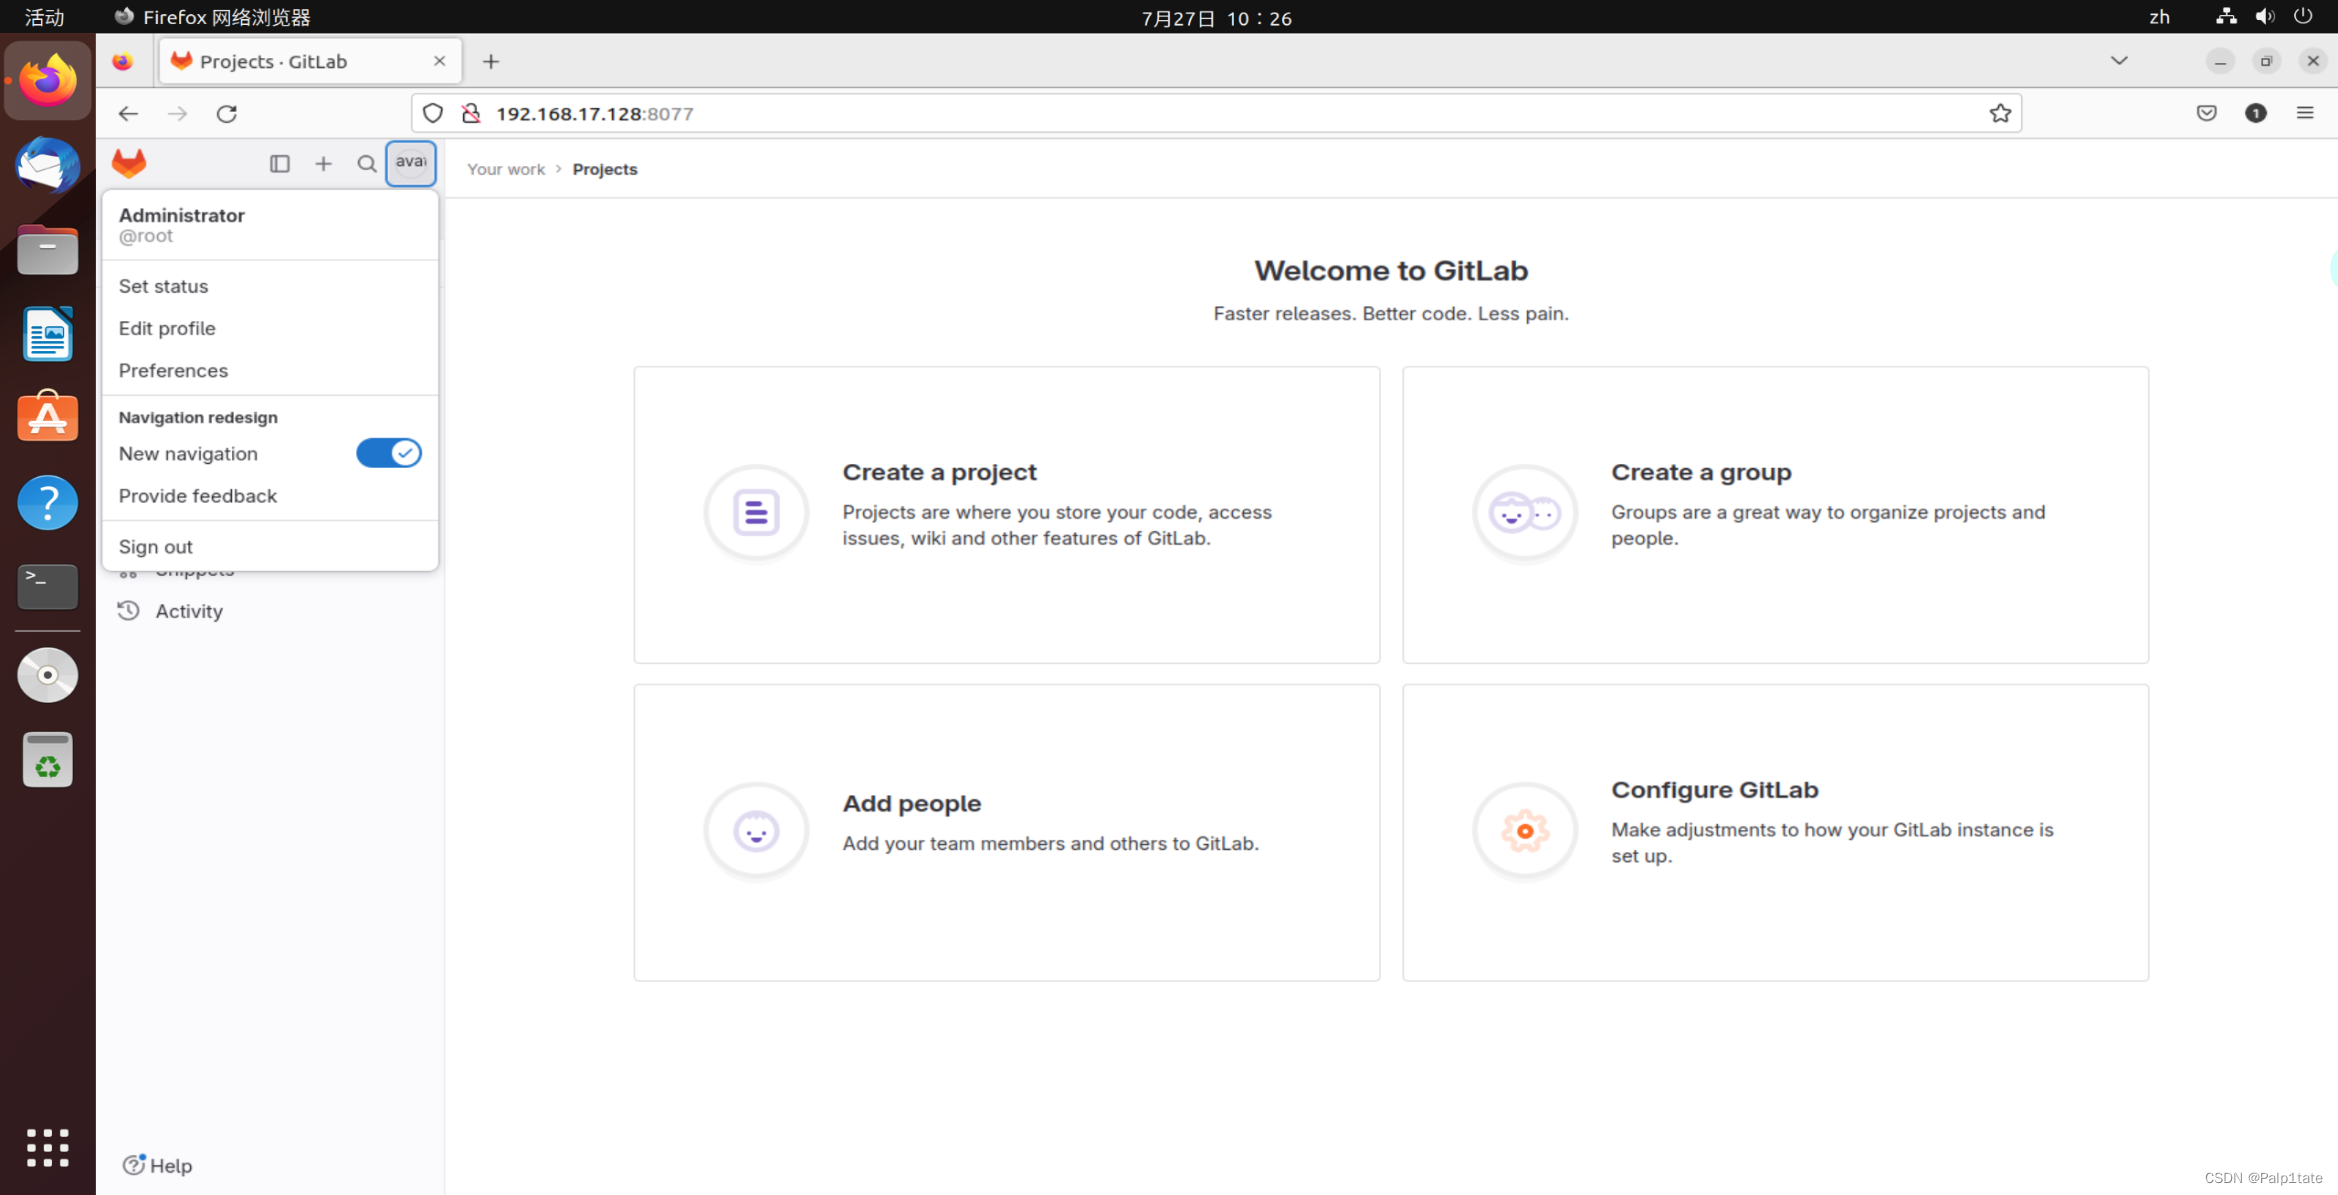2338x1195 pixels.
Task: Open LibreOffice Writer from dock
Action: (x=47, y=333)
